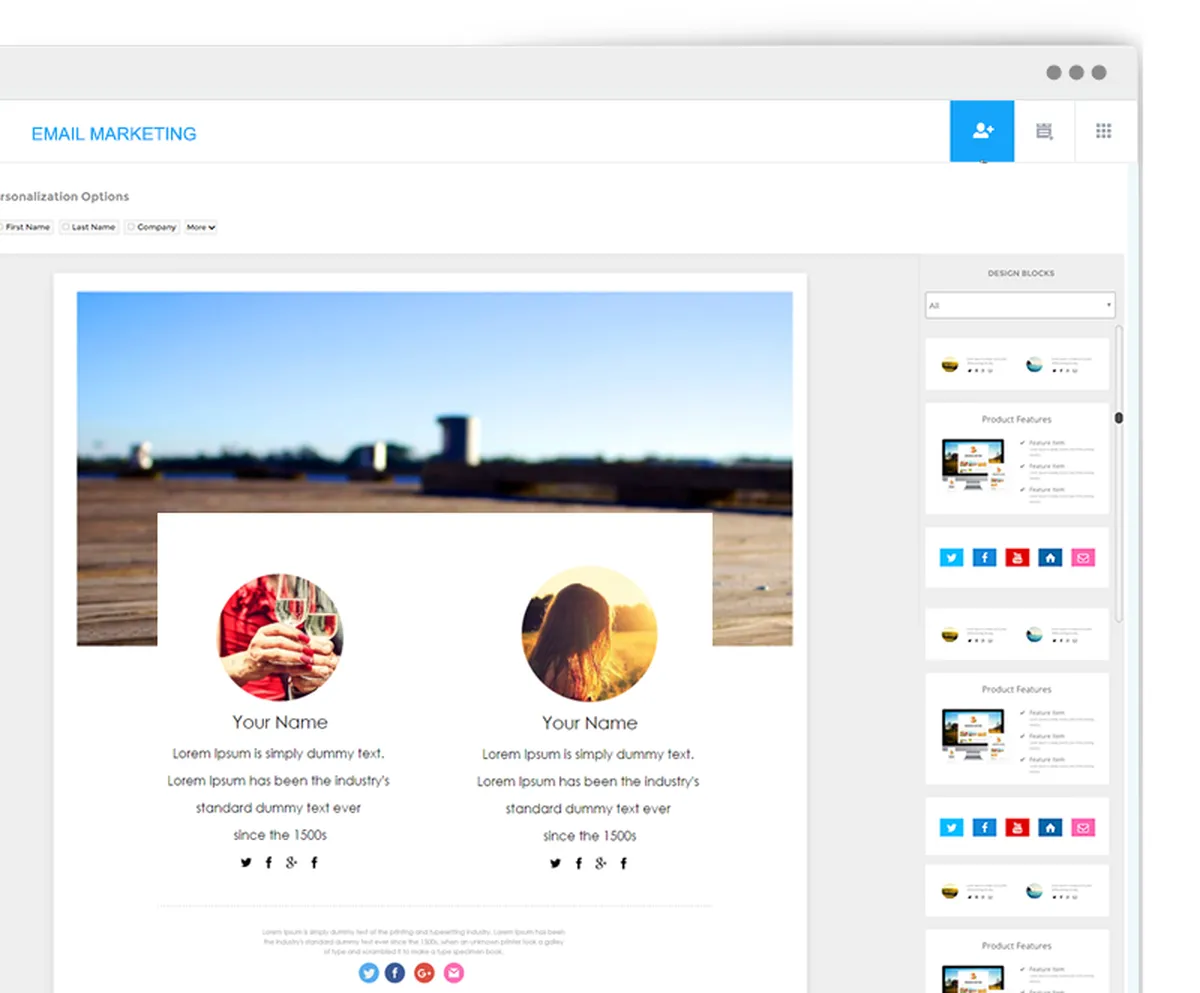This screenshot has height=993, width=1200.
Task: Click the Twitter bird under left profile
Action: click(x=246, y=862)
